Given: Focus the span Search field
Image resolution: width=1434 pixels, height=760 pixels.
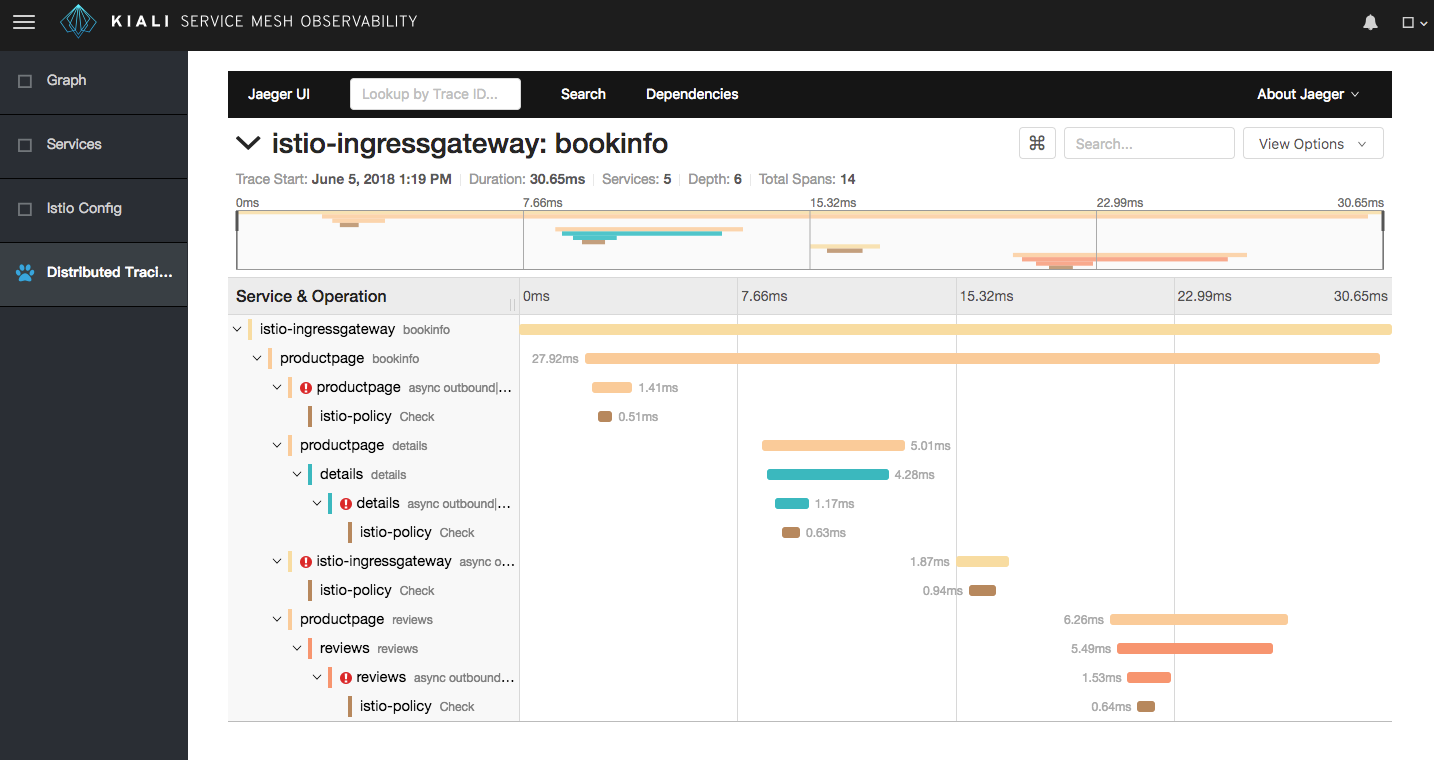Looking at the screenshot, I should [1149, 143].
